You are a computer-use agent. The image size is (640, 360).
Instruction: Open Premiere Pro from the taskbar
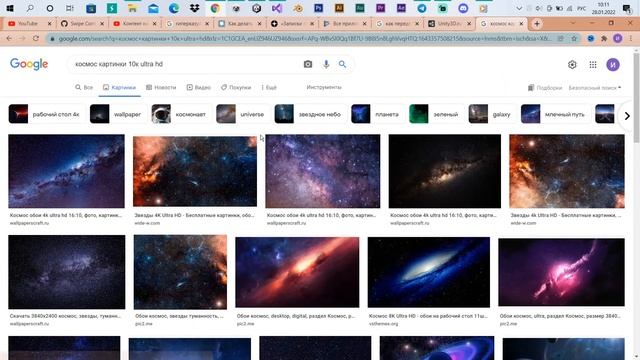(380, 8)
